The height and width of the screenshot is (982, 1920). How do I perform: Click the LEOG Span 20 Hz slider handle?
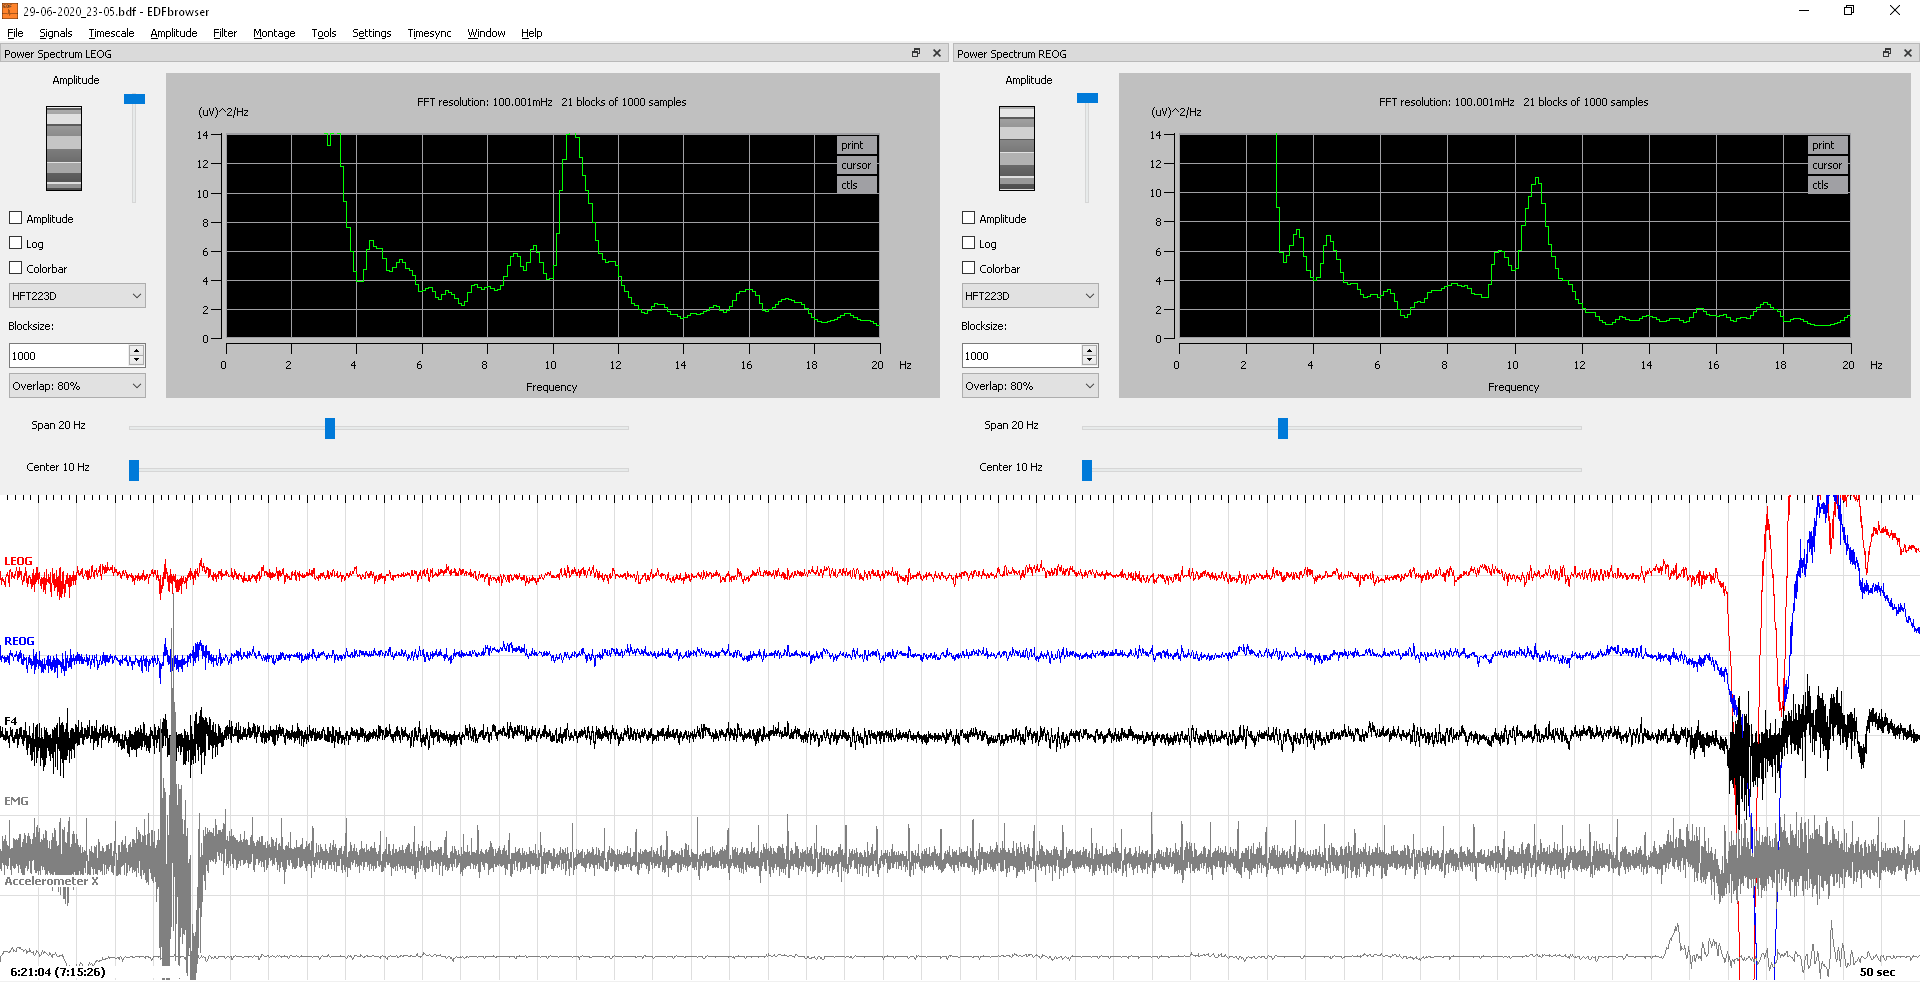pos(330,428)
